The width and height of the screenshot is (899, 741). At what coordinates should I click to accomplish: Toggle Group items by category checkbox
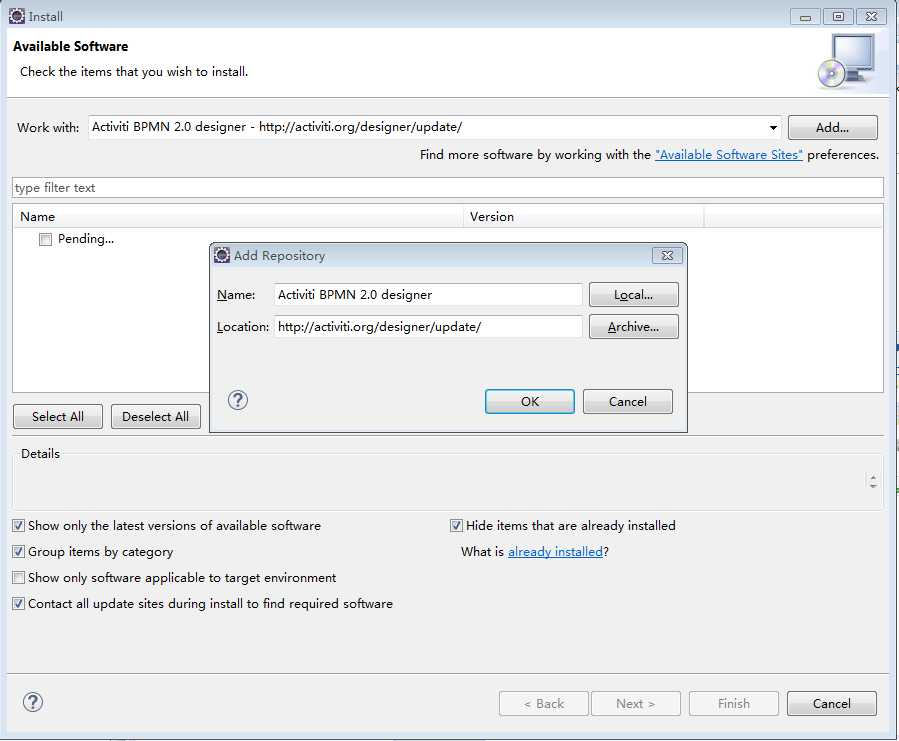(19, 552)
